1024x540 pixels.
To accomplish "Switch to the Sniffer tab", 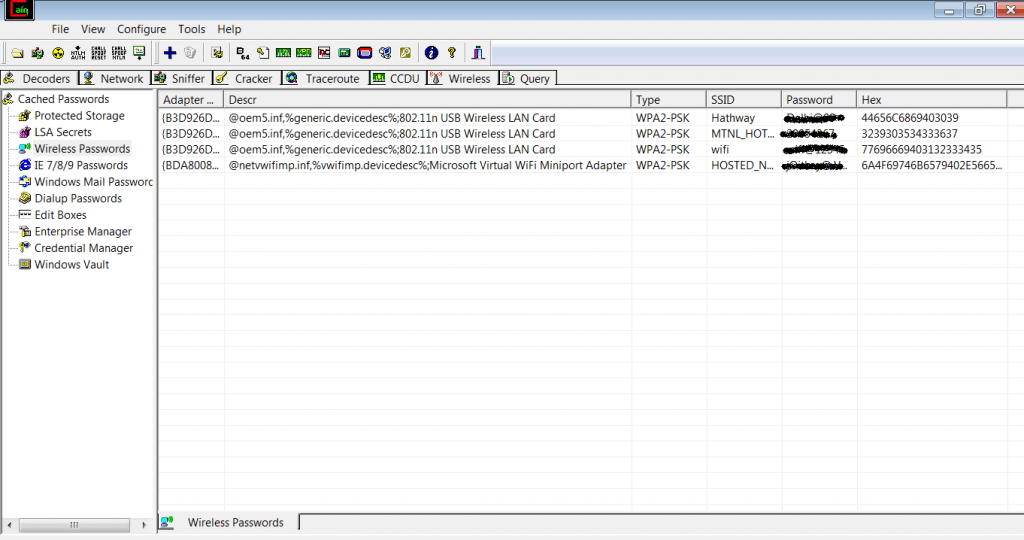I will coord(182,78).
